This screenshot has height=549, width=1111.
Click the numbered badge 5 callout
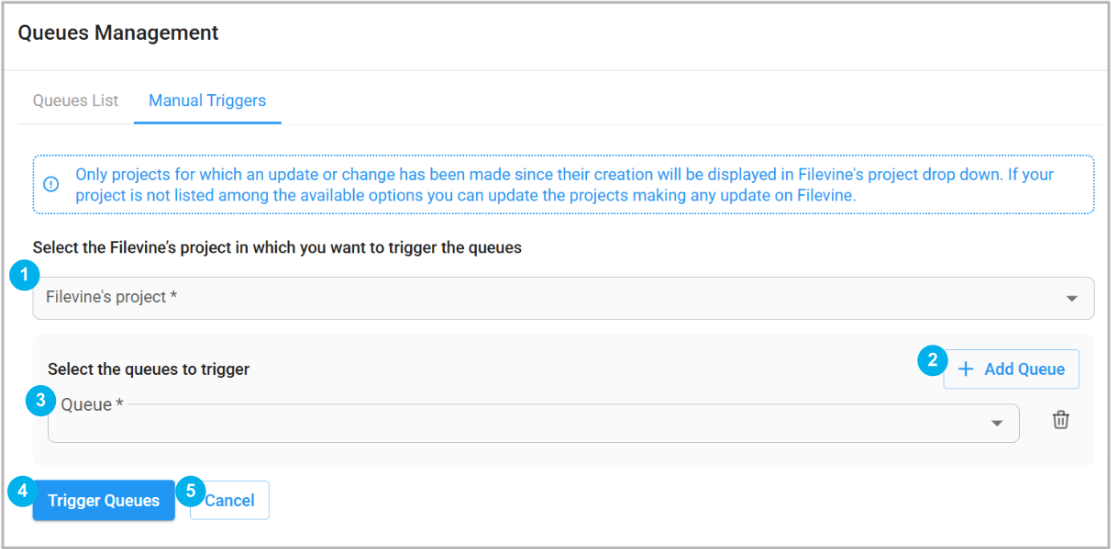click(191, 490)
